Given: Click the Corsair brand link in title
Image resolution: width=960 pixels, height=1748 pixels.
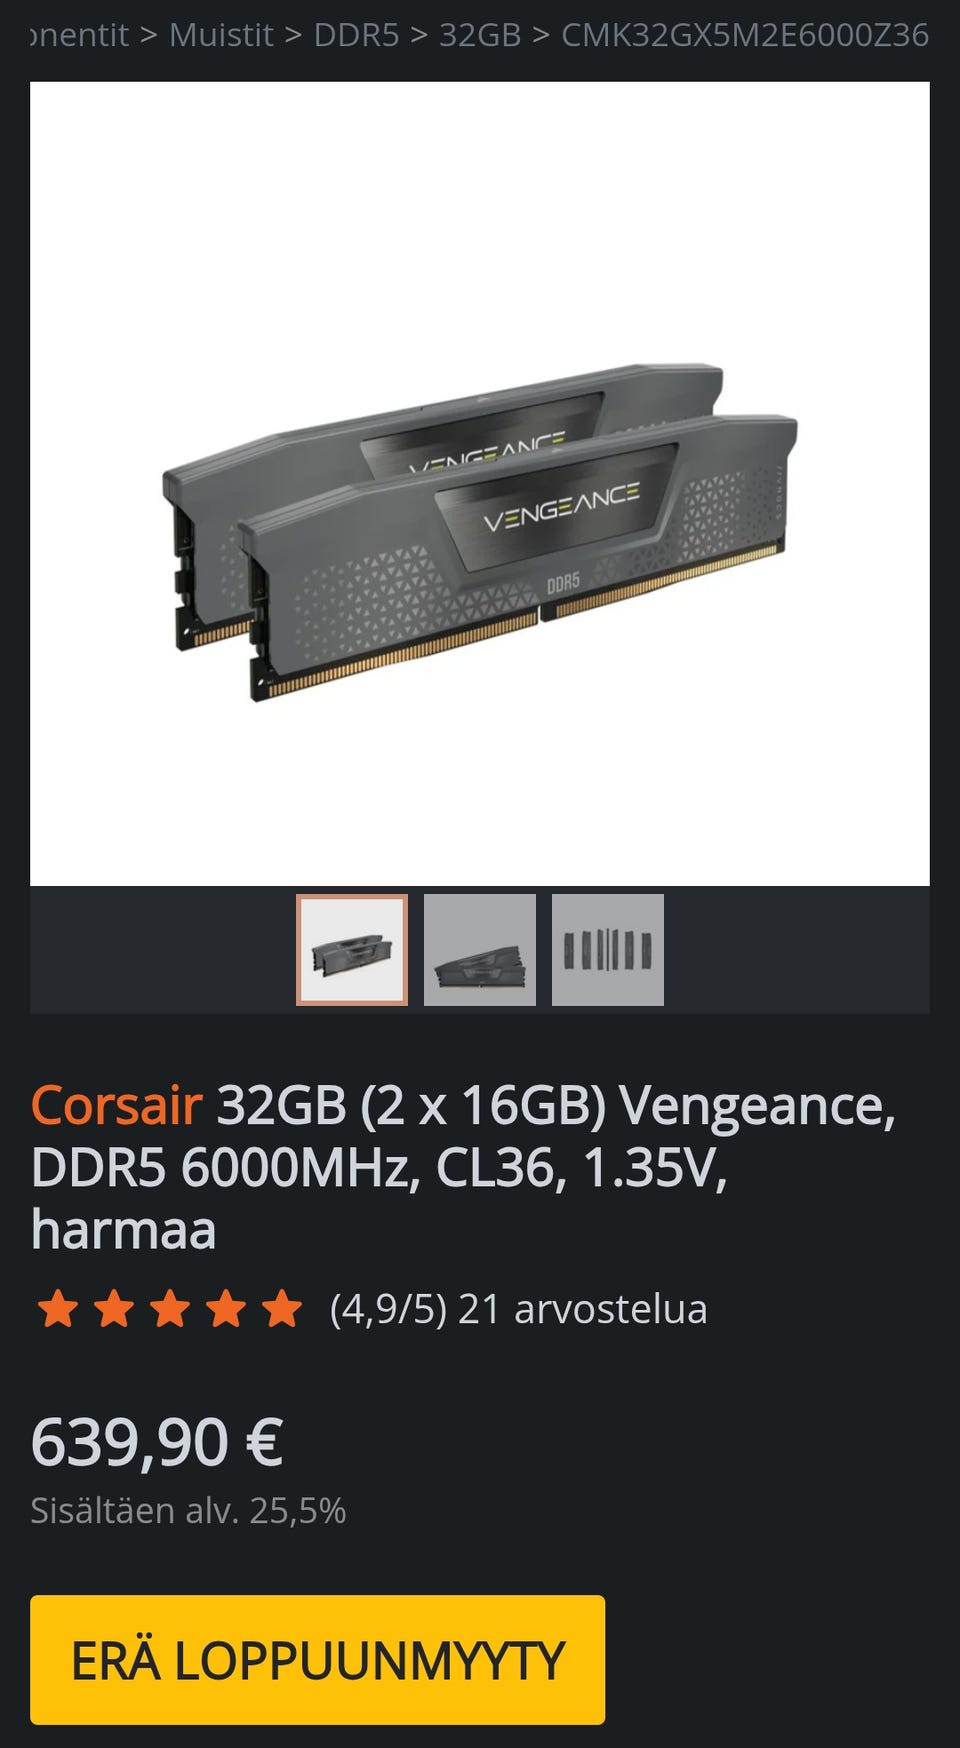Looking at the screenshot, I should 117,1105.
